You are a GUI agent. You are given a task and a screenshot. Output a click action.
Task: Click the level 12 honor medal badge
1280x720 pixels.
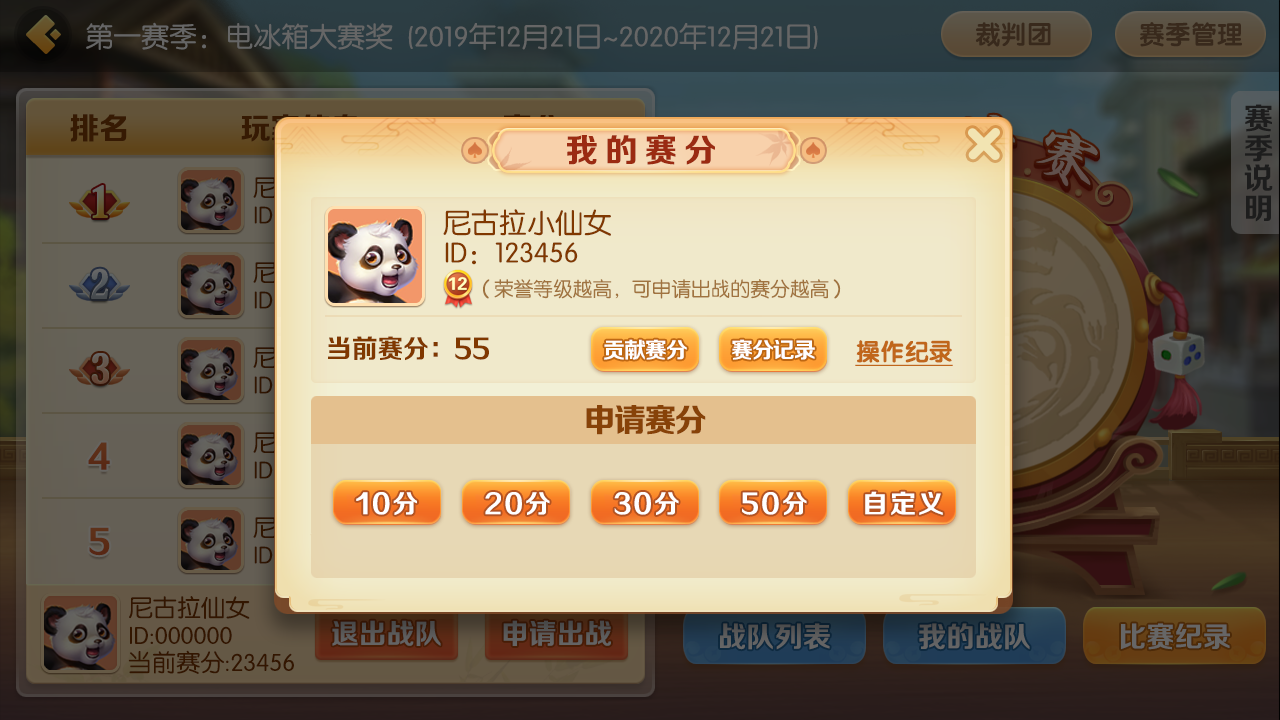click(x=458, y=288)
